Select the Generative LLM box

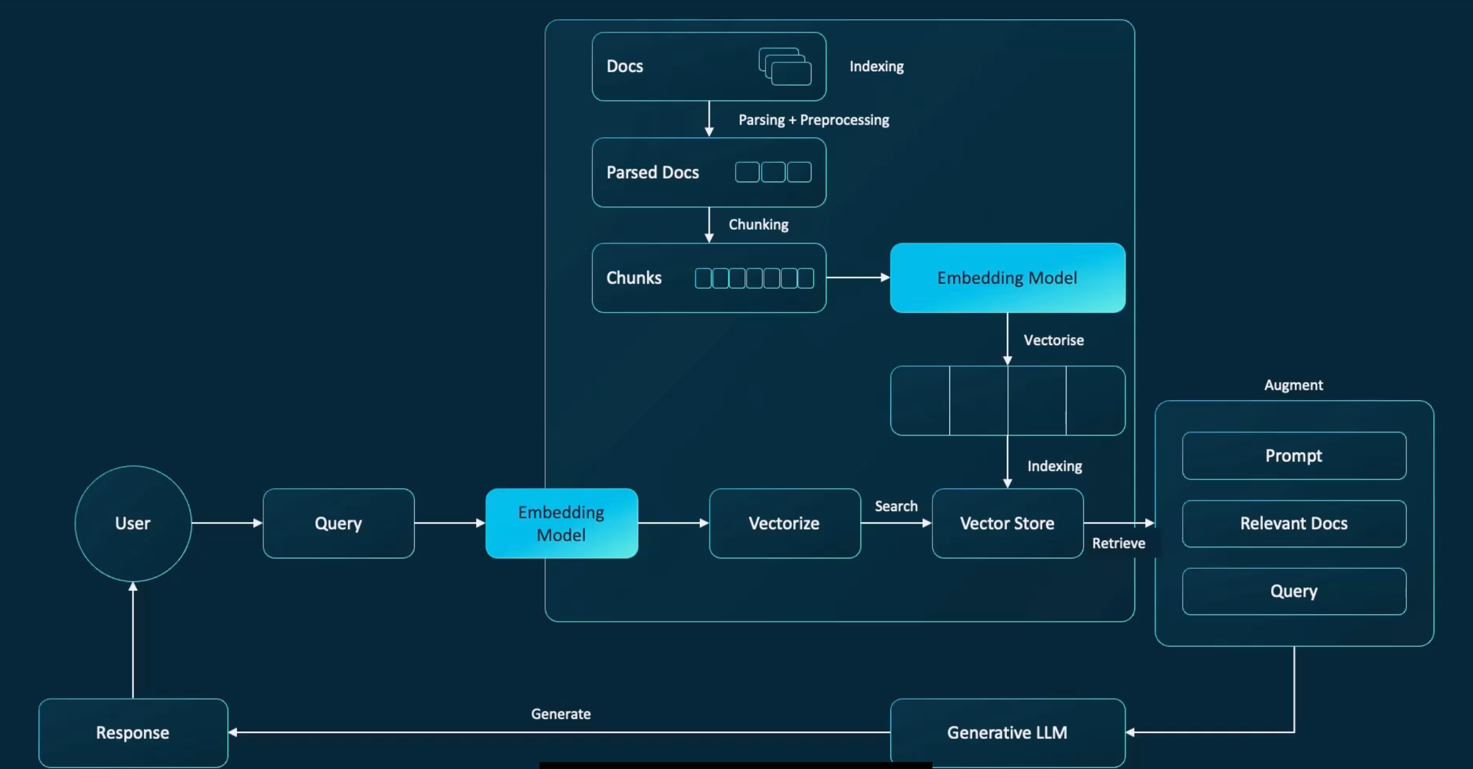point(1007,733)
